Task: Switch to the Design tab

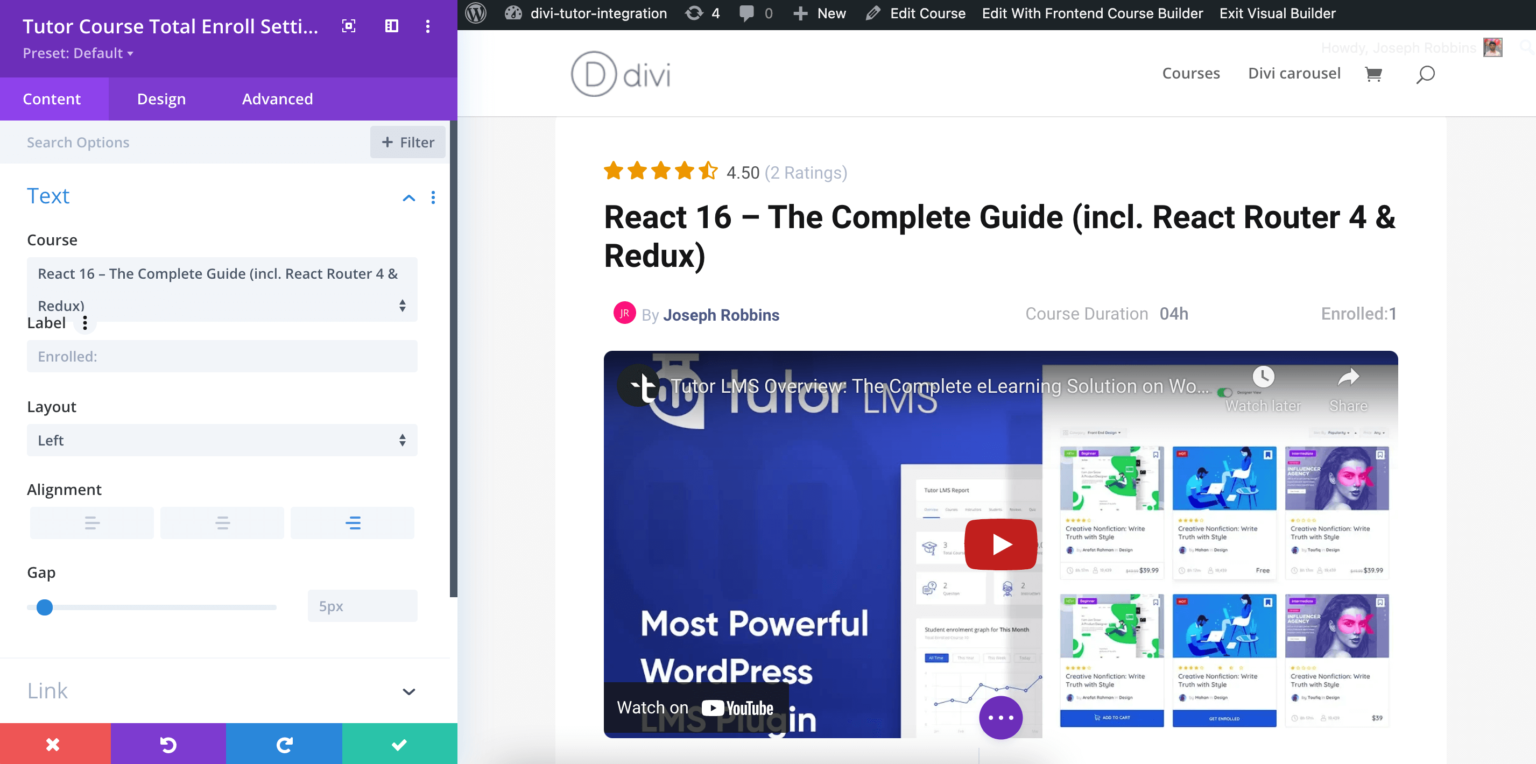Action: [161, 99]
